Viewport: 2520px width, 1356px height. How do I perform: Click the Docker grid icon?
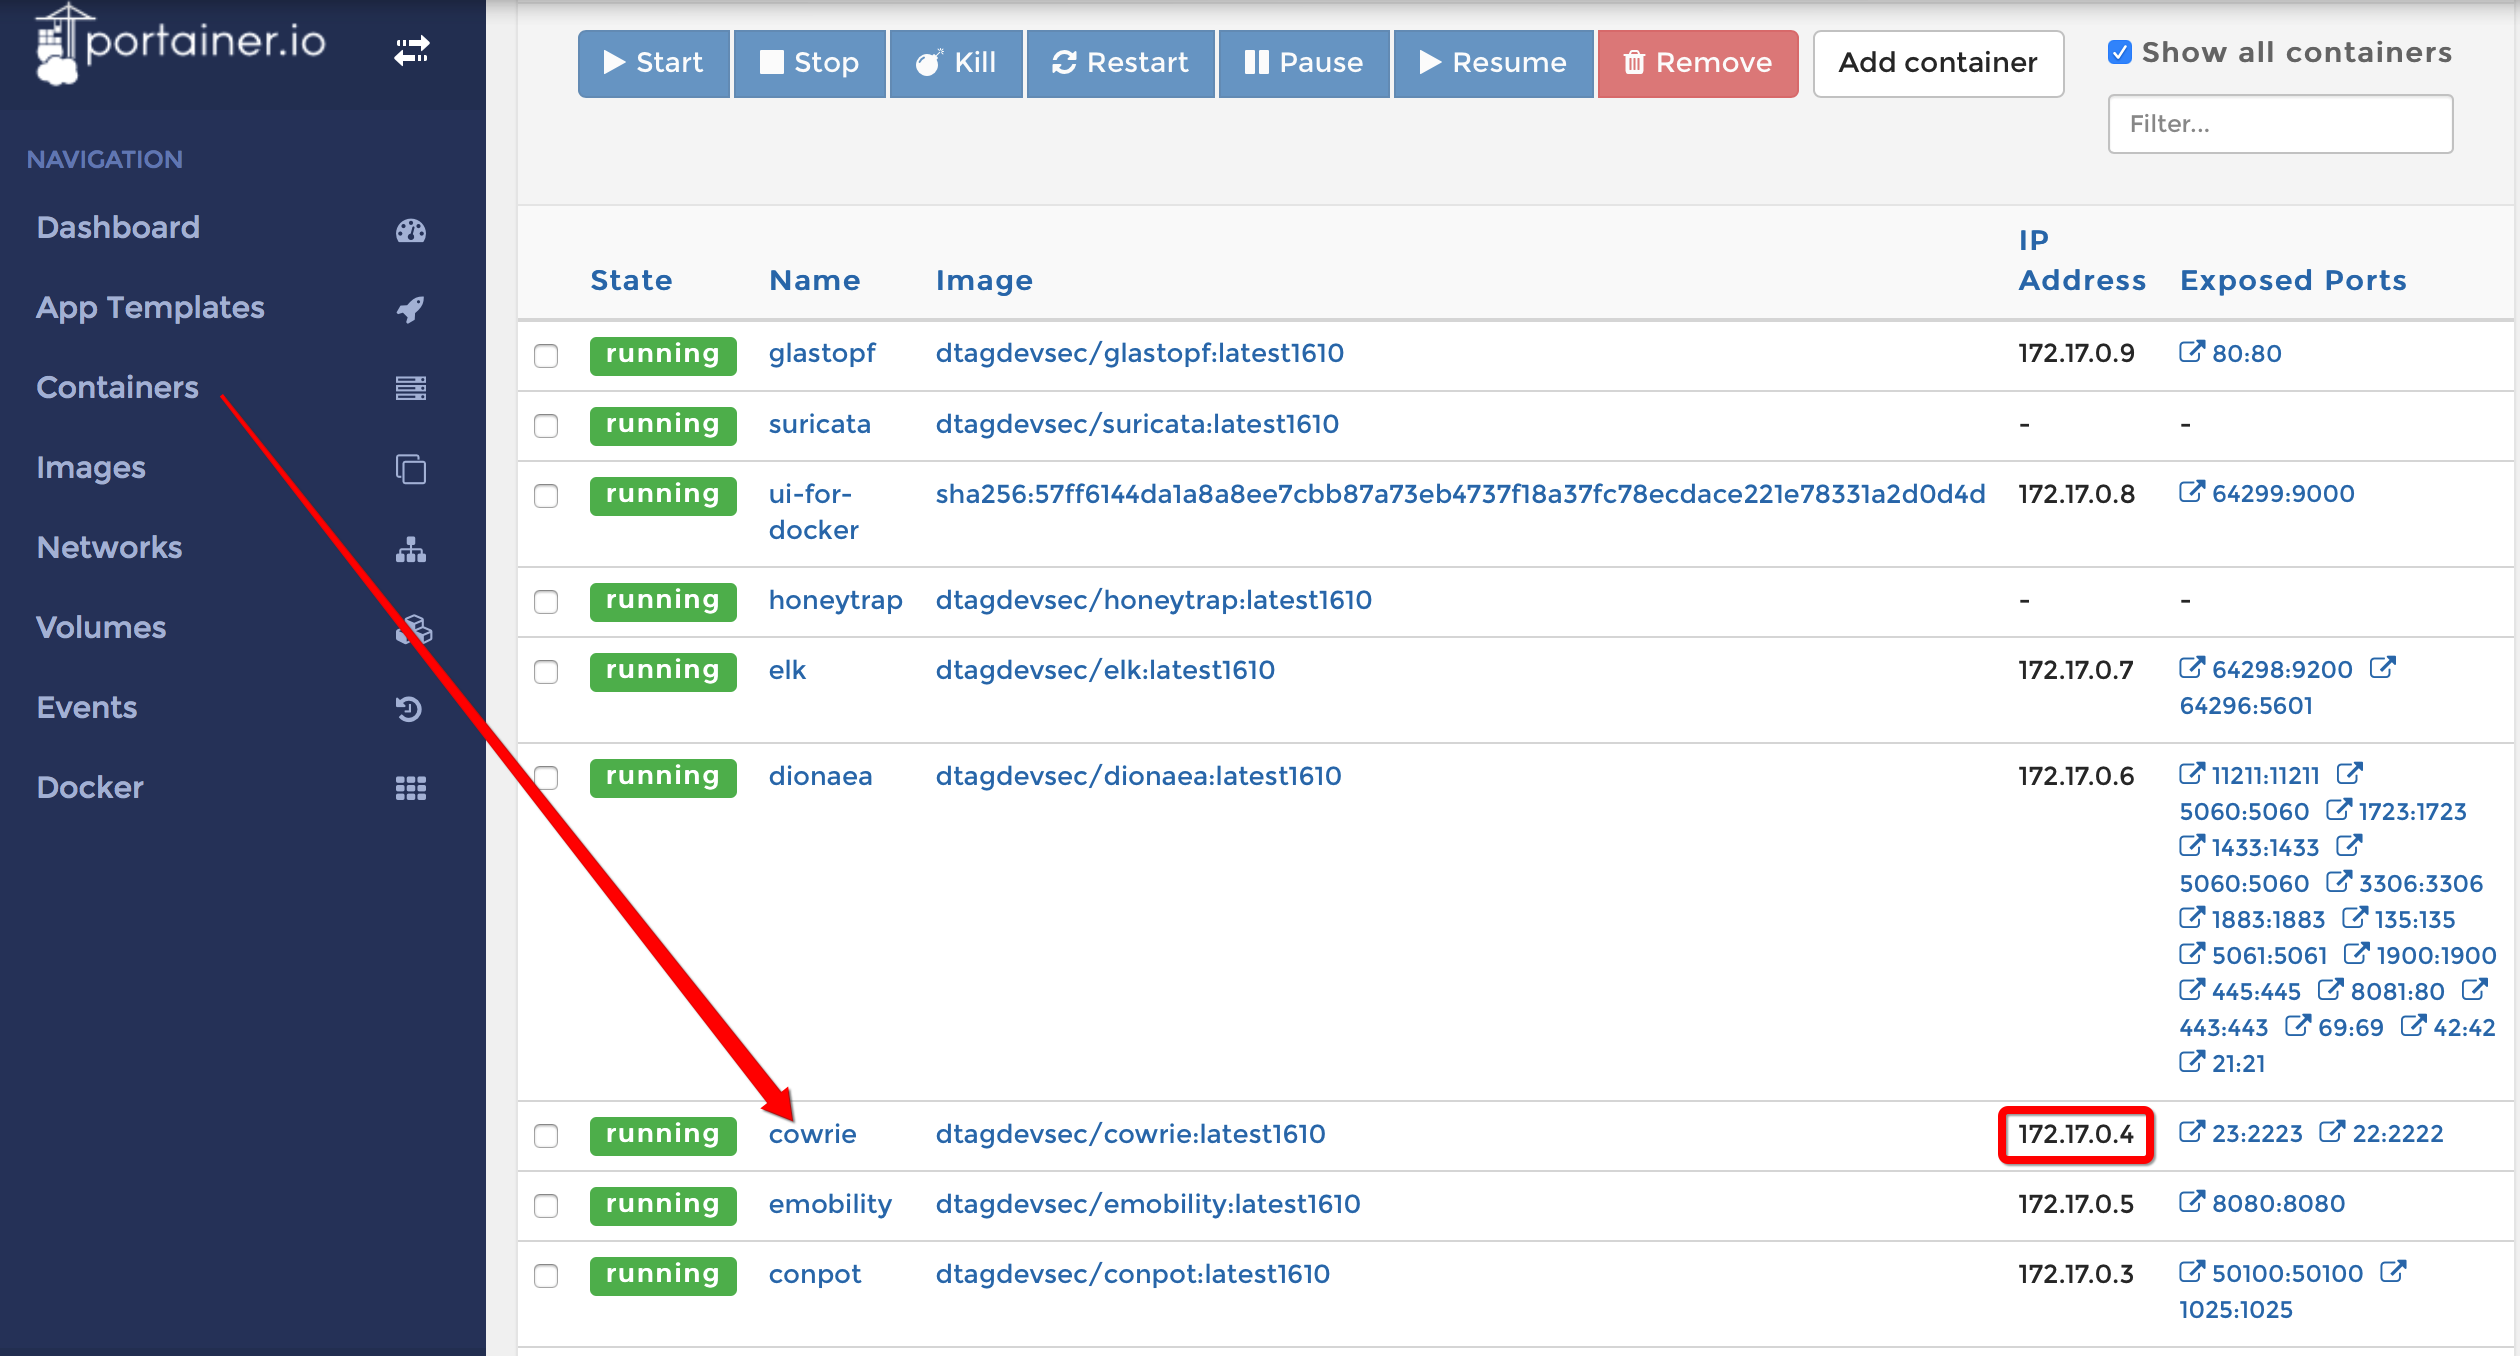tap(410, 789)
